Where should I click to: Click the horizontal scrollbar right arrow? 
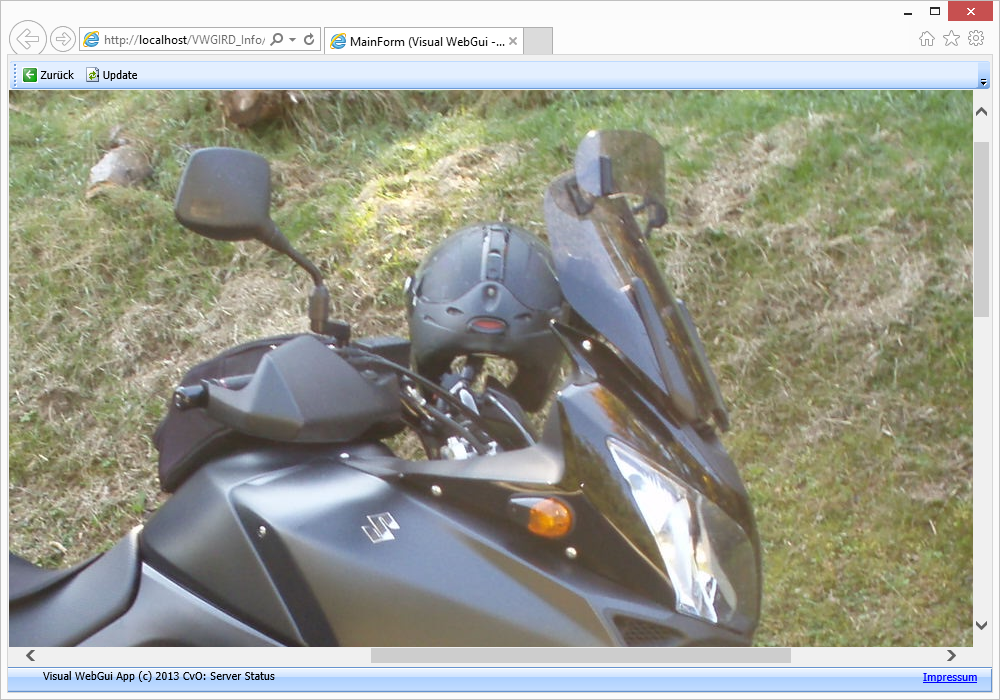(952, 655)
